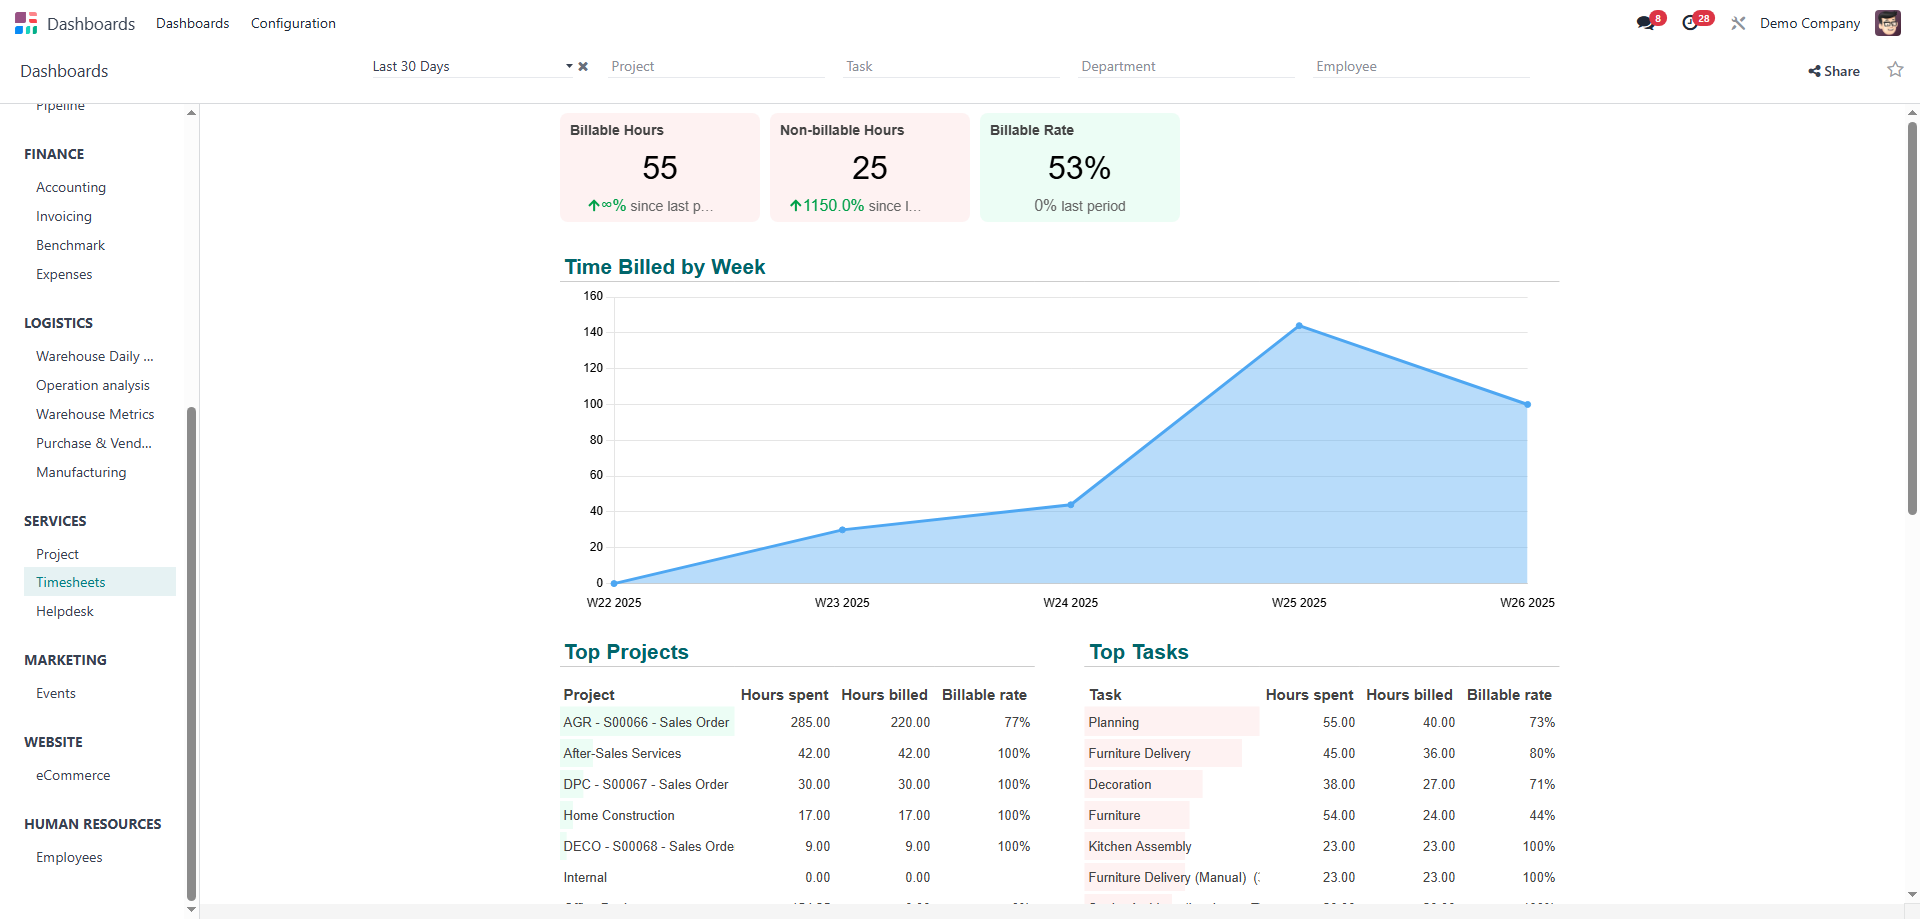Open the Dashboards menu item
Image resolution: width=1920 pixels, height=919 pixels.
point(192,23)
